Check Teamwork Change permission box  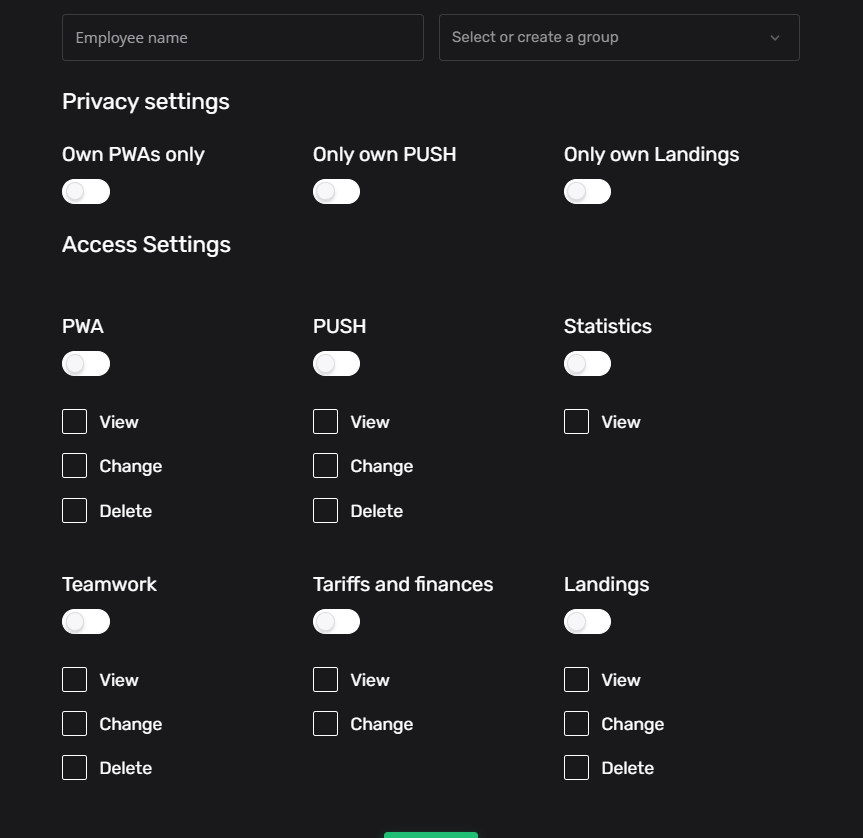(75, 724)
